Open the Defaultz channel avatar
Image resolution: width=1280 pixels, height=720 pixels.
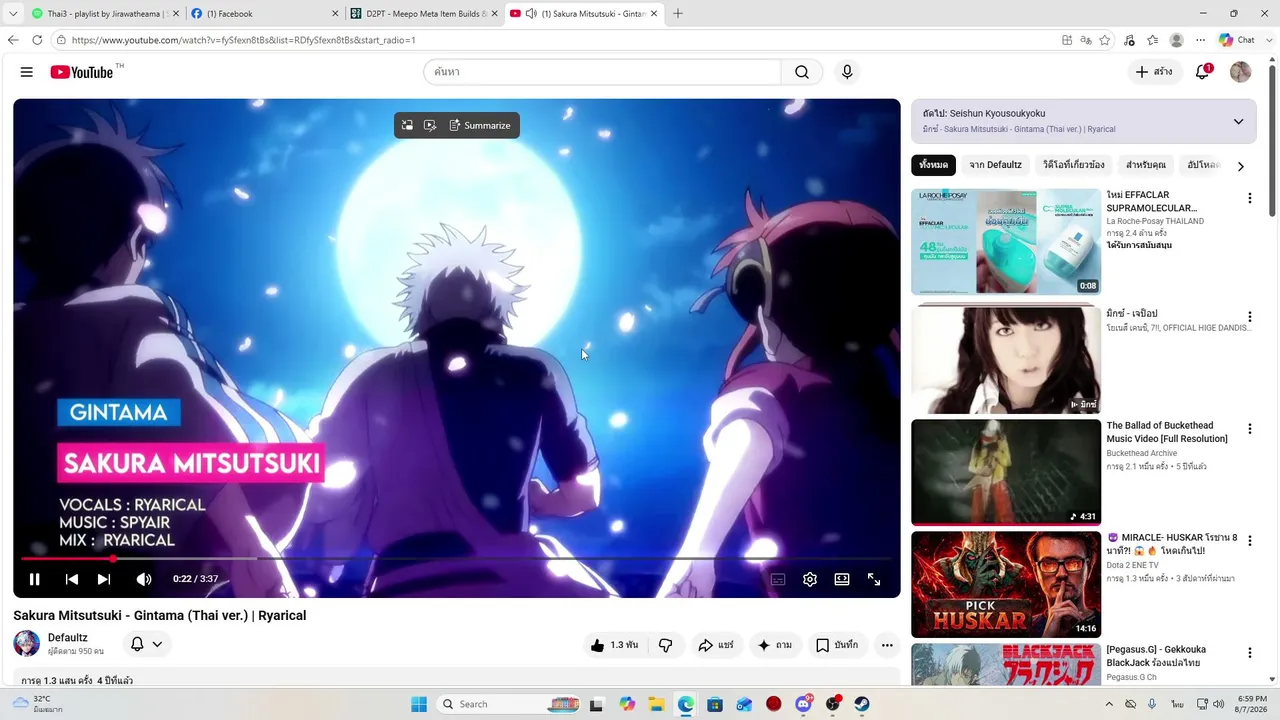pyautogui.click(x=27, y=643)
